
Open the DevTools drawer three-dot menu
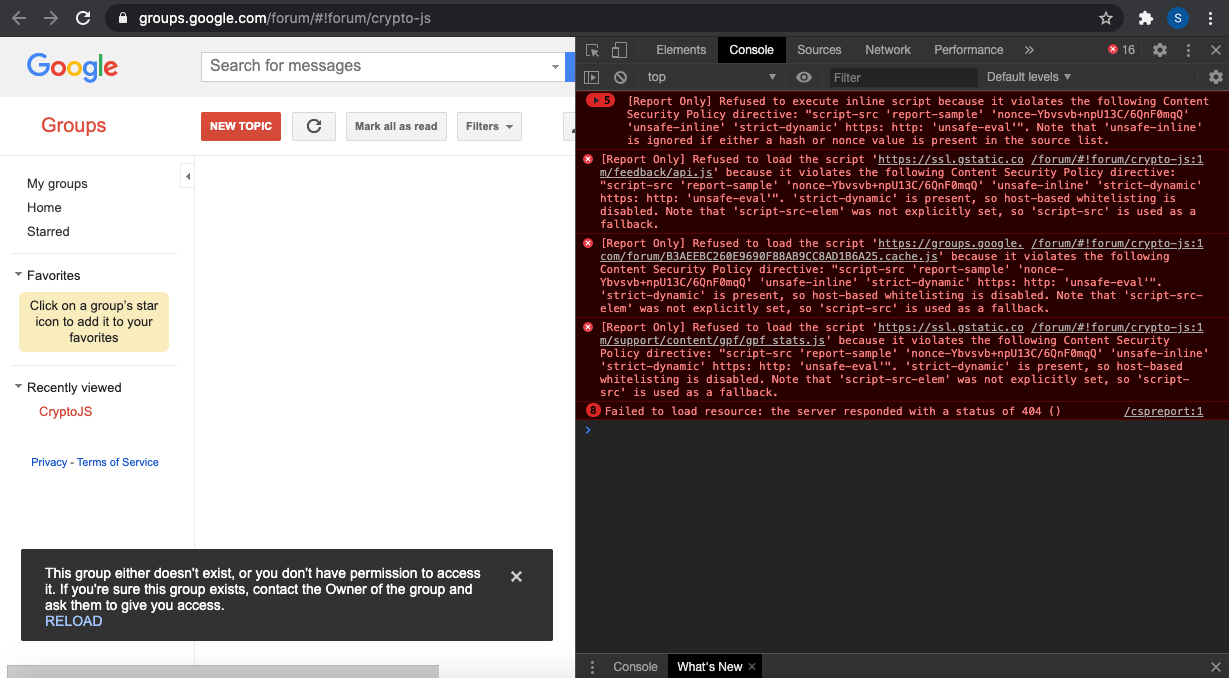tap(592, 667)
